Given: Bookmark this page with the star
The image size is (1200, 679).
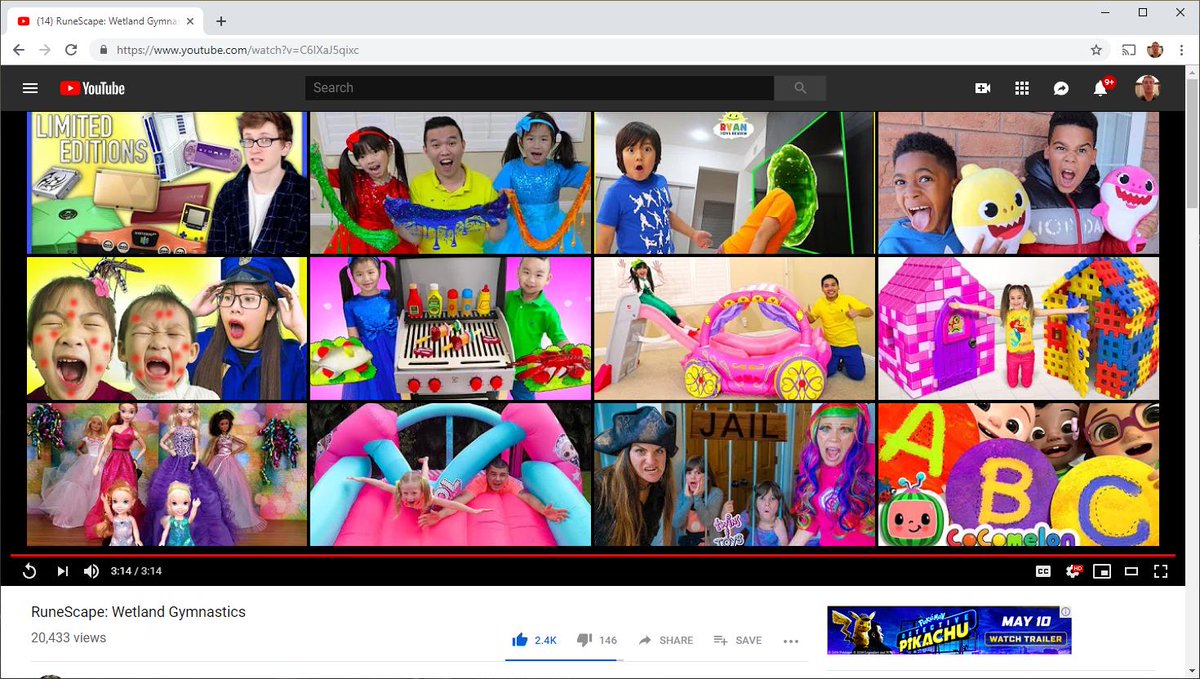Looking at the screenshot, I should point(1096,49).
